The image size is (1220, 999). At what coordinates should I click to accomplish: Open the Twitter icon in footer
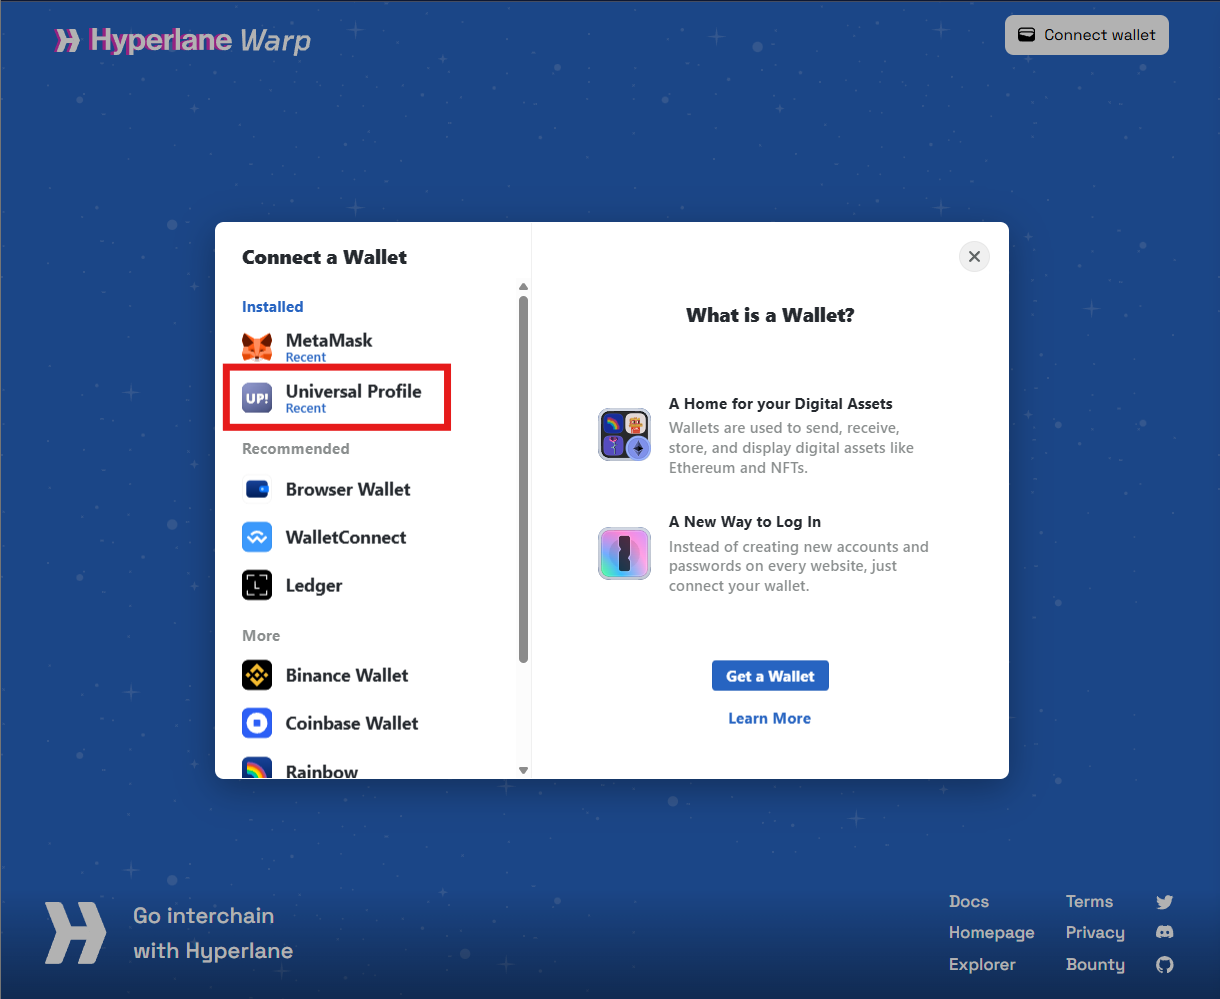[1164, 902]
